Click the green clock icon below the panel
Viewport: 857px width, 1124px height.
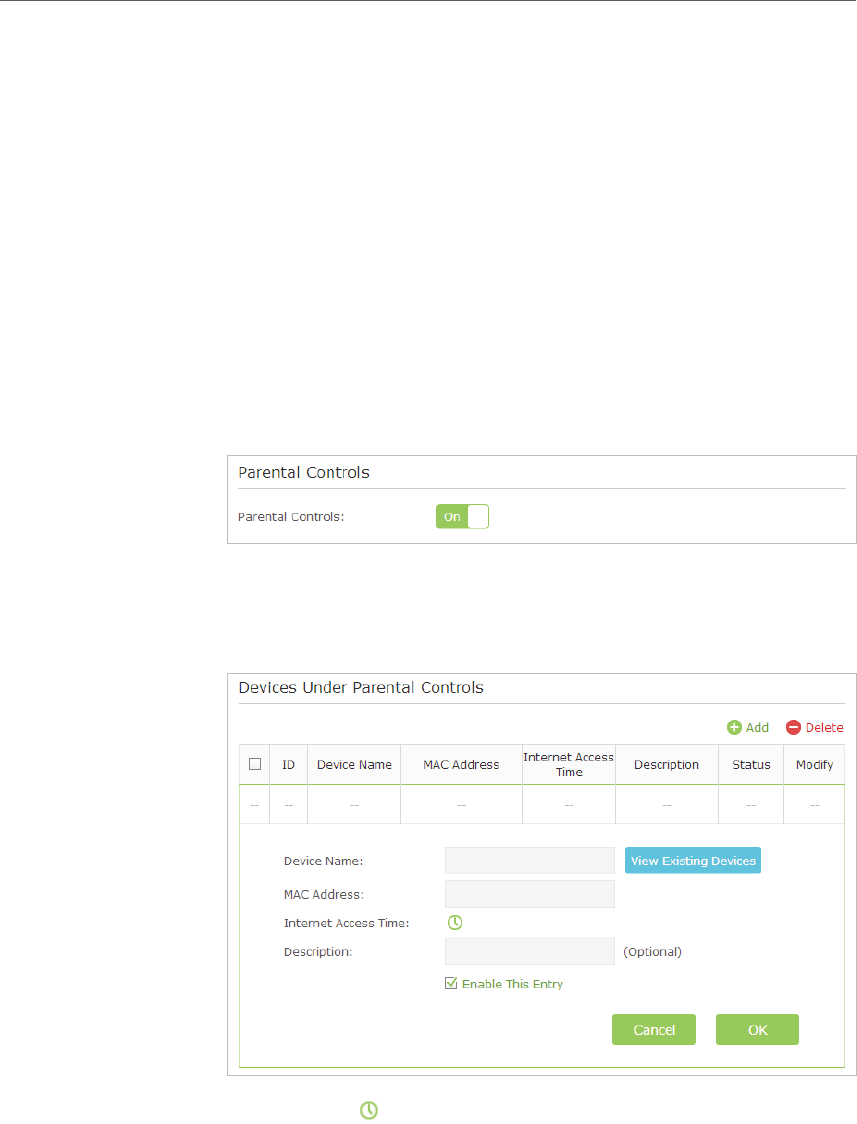click(x=368, y=1110)
